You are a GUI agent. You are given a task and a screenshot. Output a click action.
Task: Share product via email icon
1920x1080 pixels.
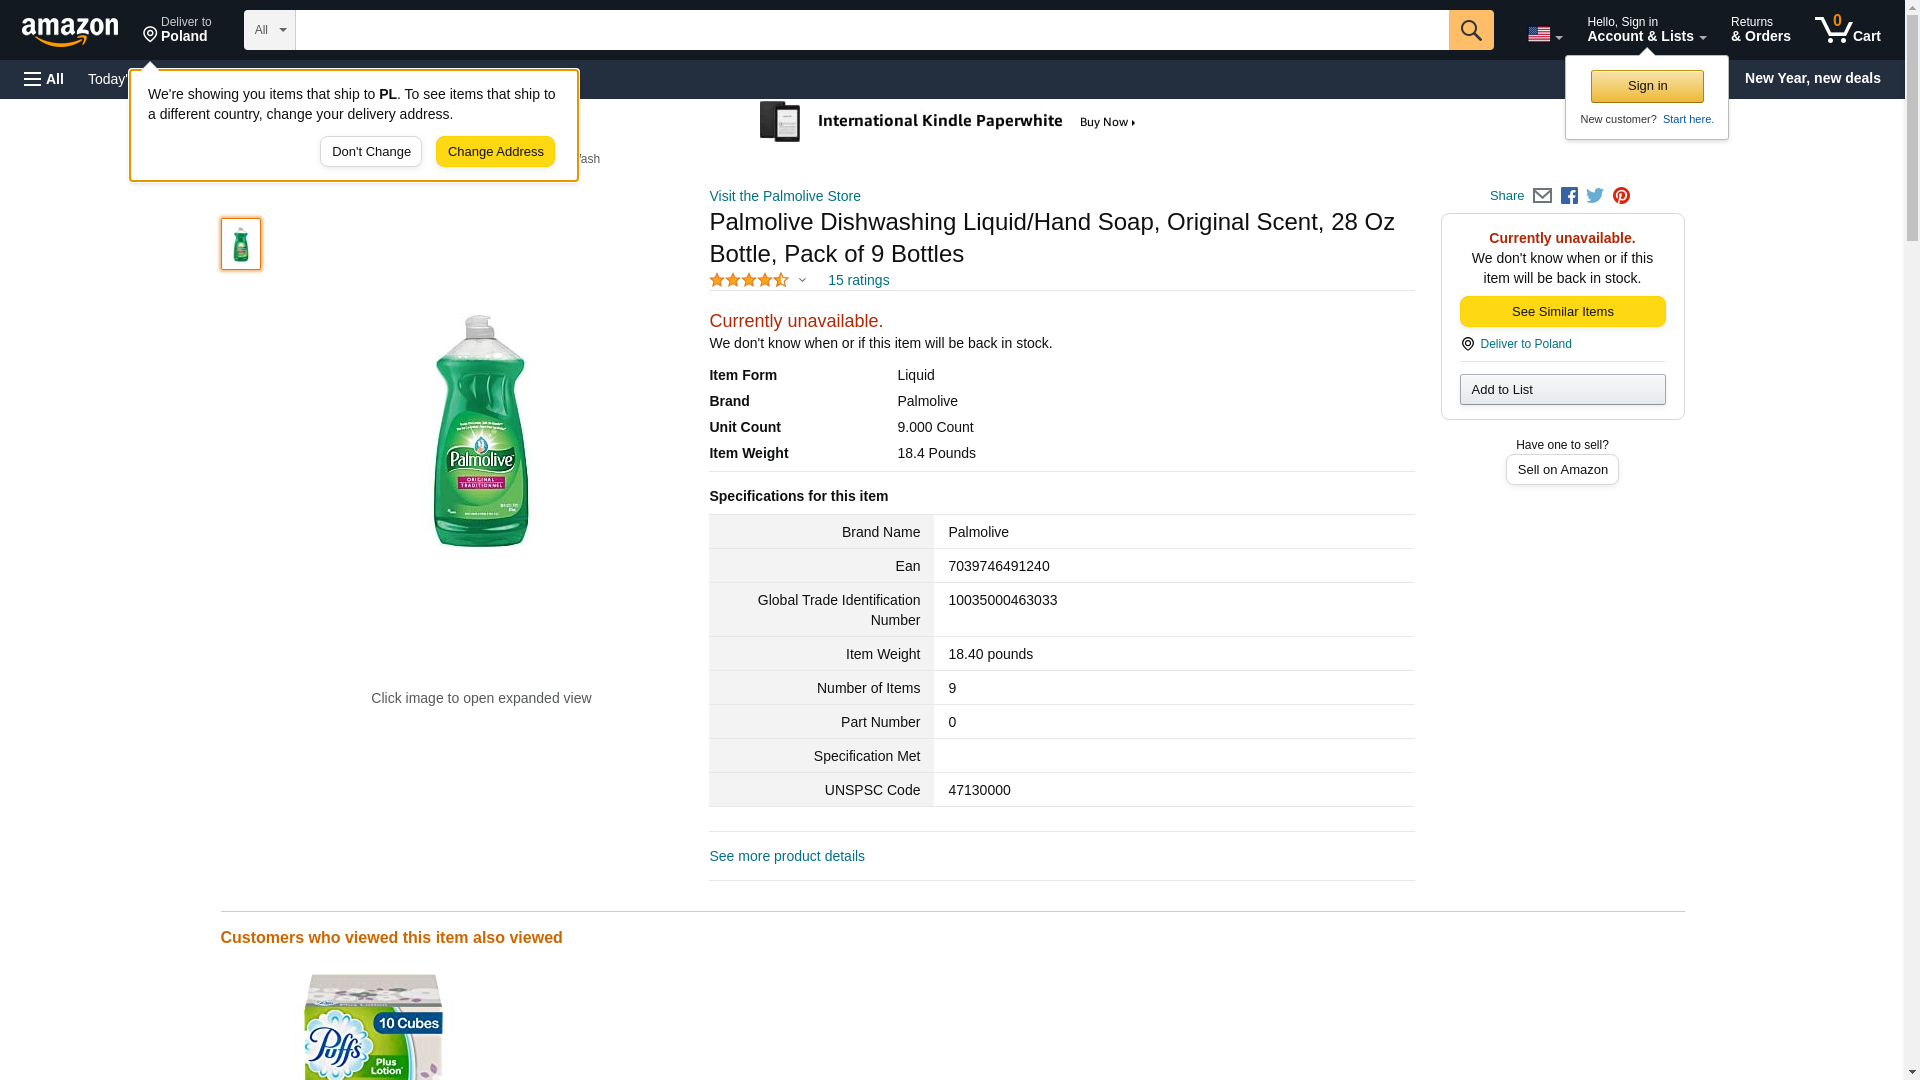[1542, 196]
